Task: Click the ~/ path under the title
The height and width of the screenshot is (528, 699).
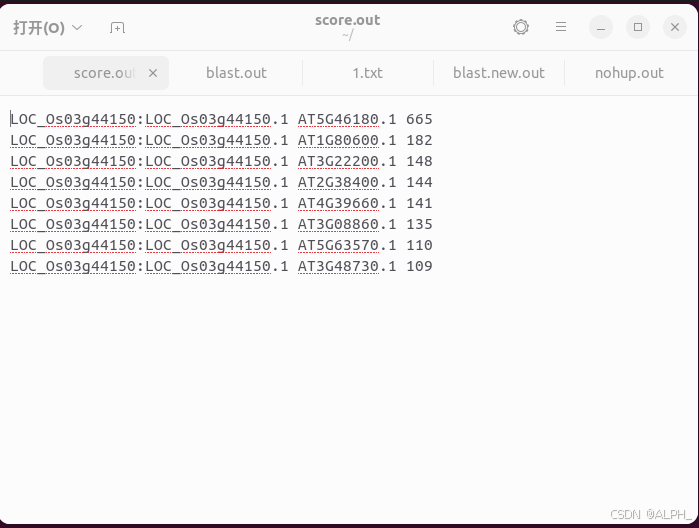Action: [x=348, y=35]
